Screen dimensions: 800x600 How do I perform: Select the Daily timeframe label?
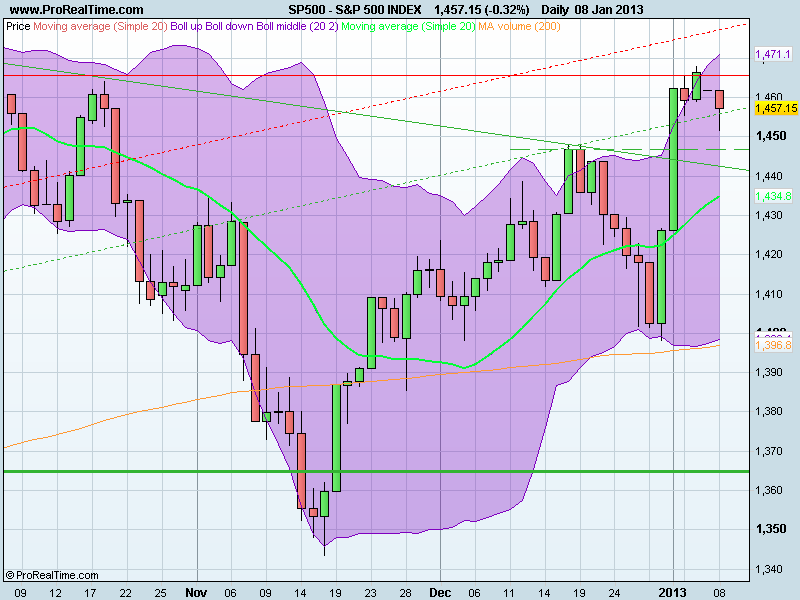pos(556,9)
